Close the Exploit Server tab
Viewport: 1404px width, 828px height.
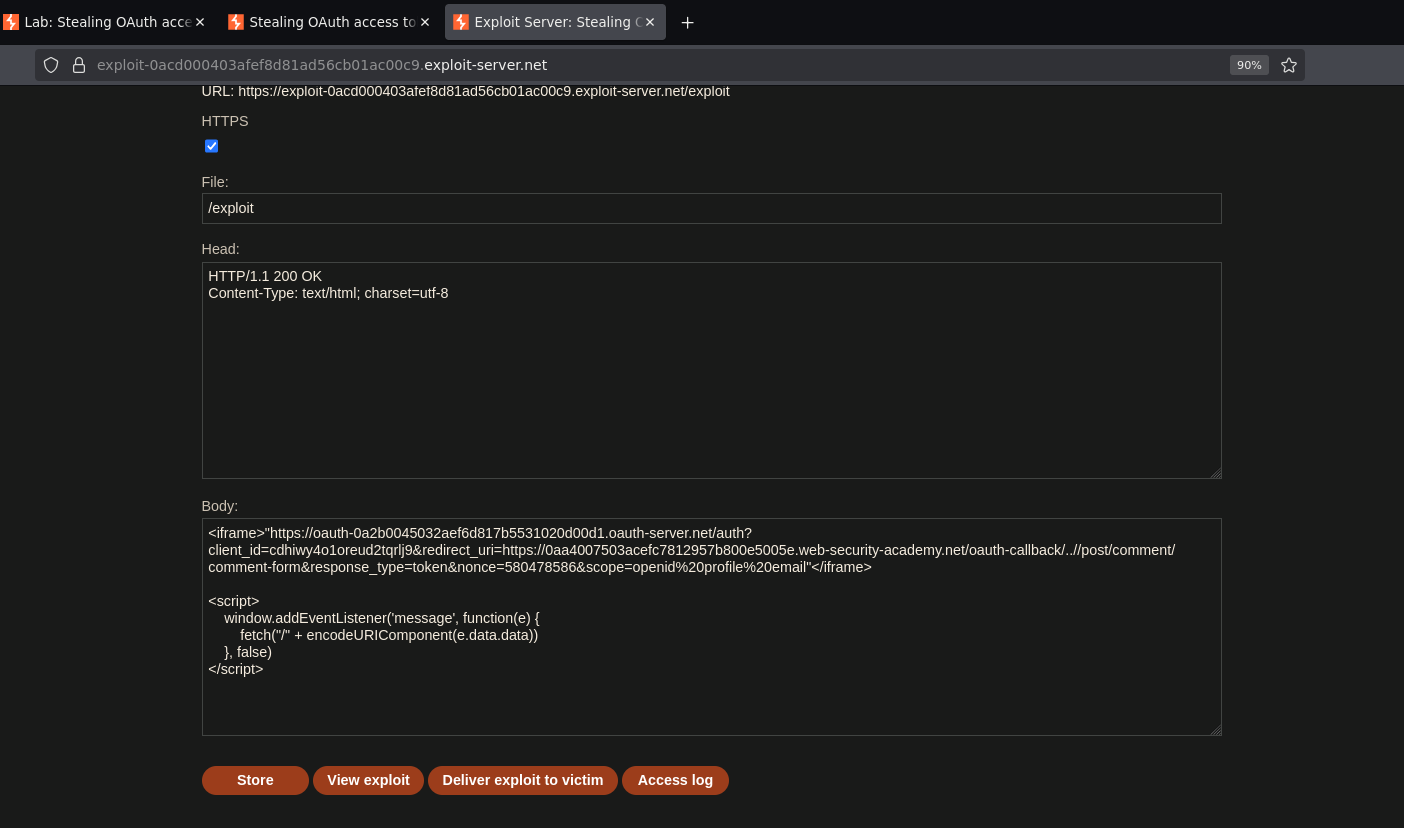pyautogui.click(x=650, y=22)
